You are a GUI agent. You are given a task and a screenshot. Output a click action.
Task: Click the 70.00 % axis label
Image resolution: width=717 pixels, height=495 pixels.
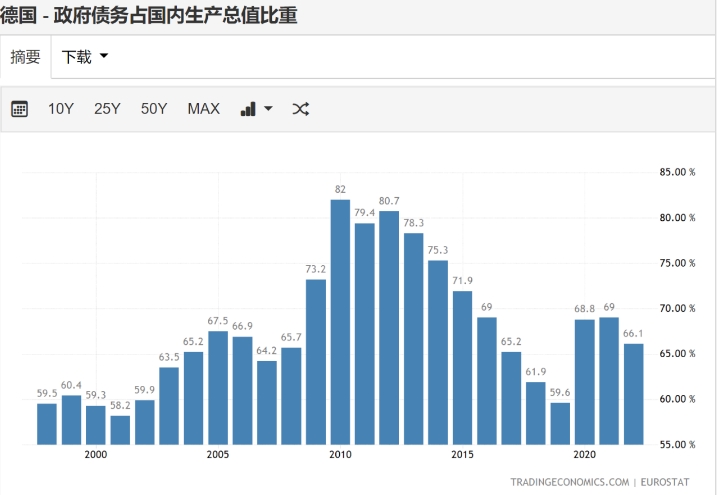pyautogui.click(x=677, y=309)
